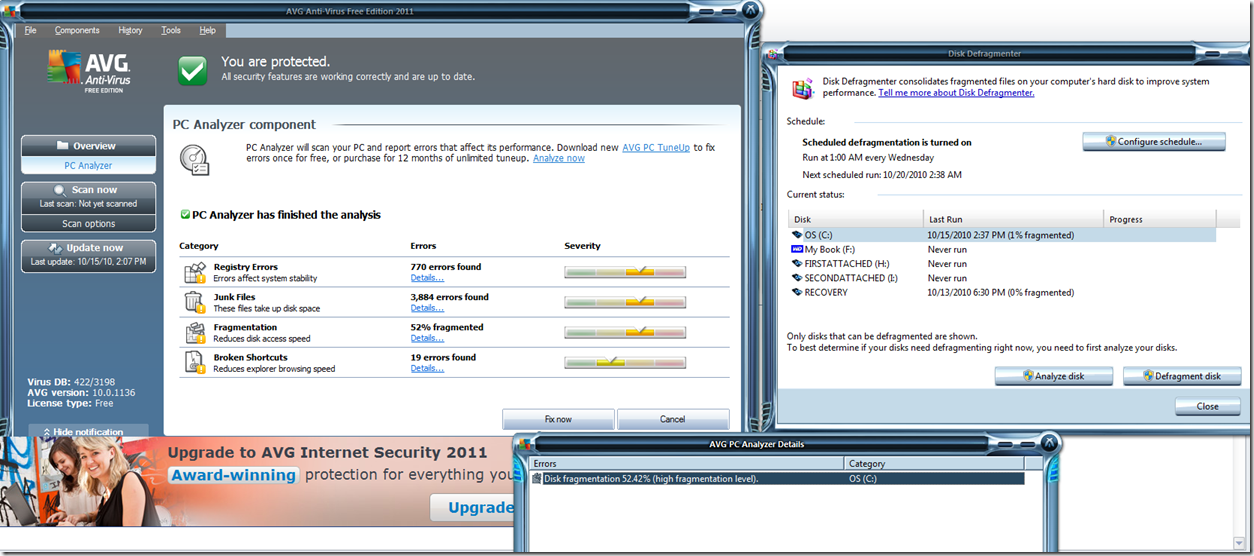1254x556 pixels.
Task: Click the Scan options button
Action: point(88,224)
